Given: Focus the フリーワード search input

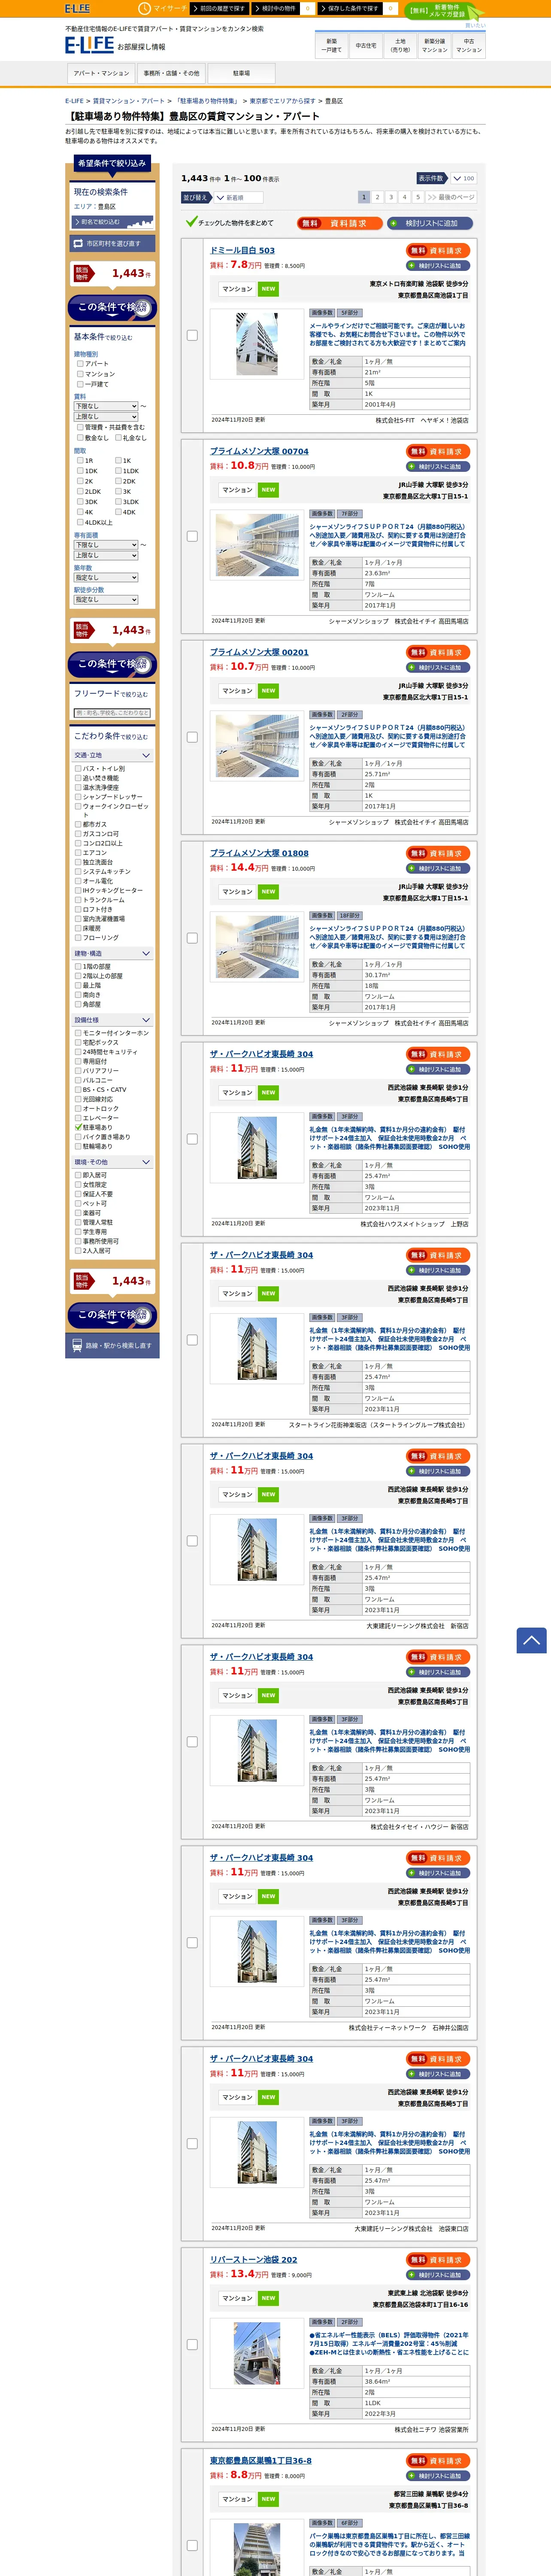Looking at the screenshot, I should pos(112,713).
